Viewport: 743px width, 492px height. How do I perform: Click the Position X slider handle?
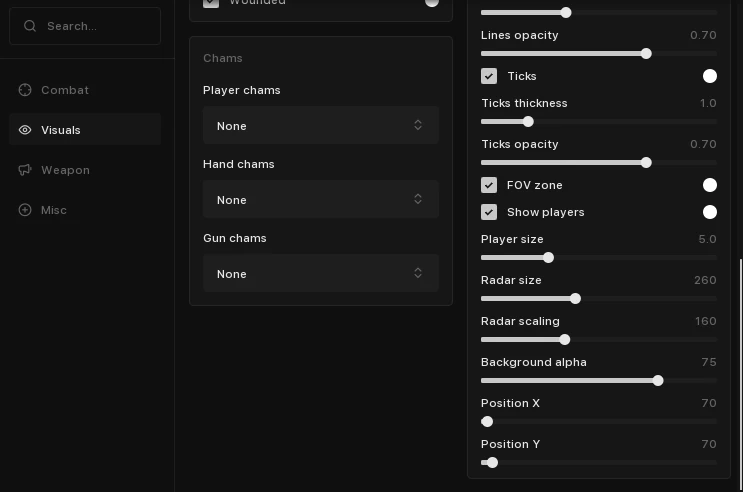tap(487, 421)
